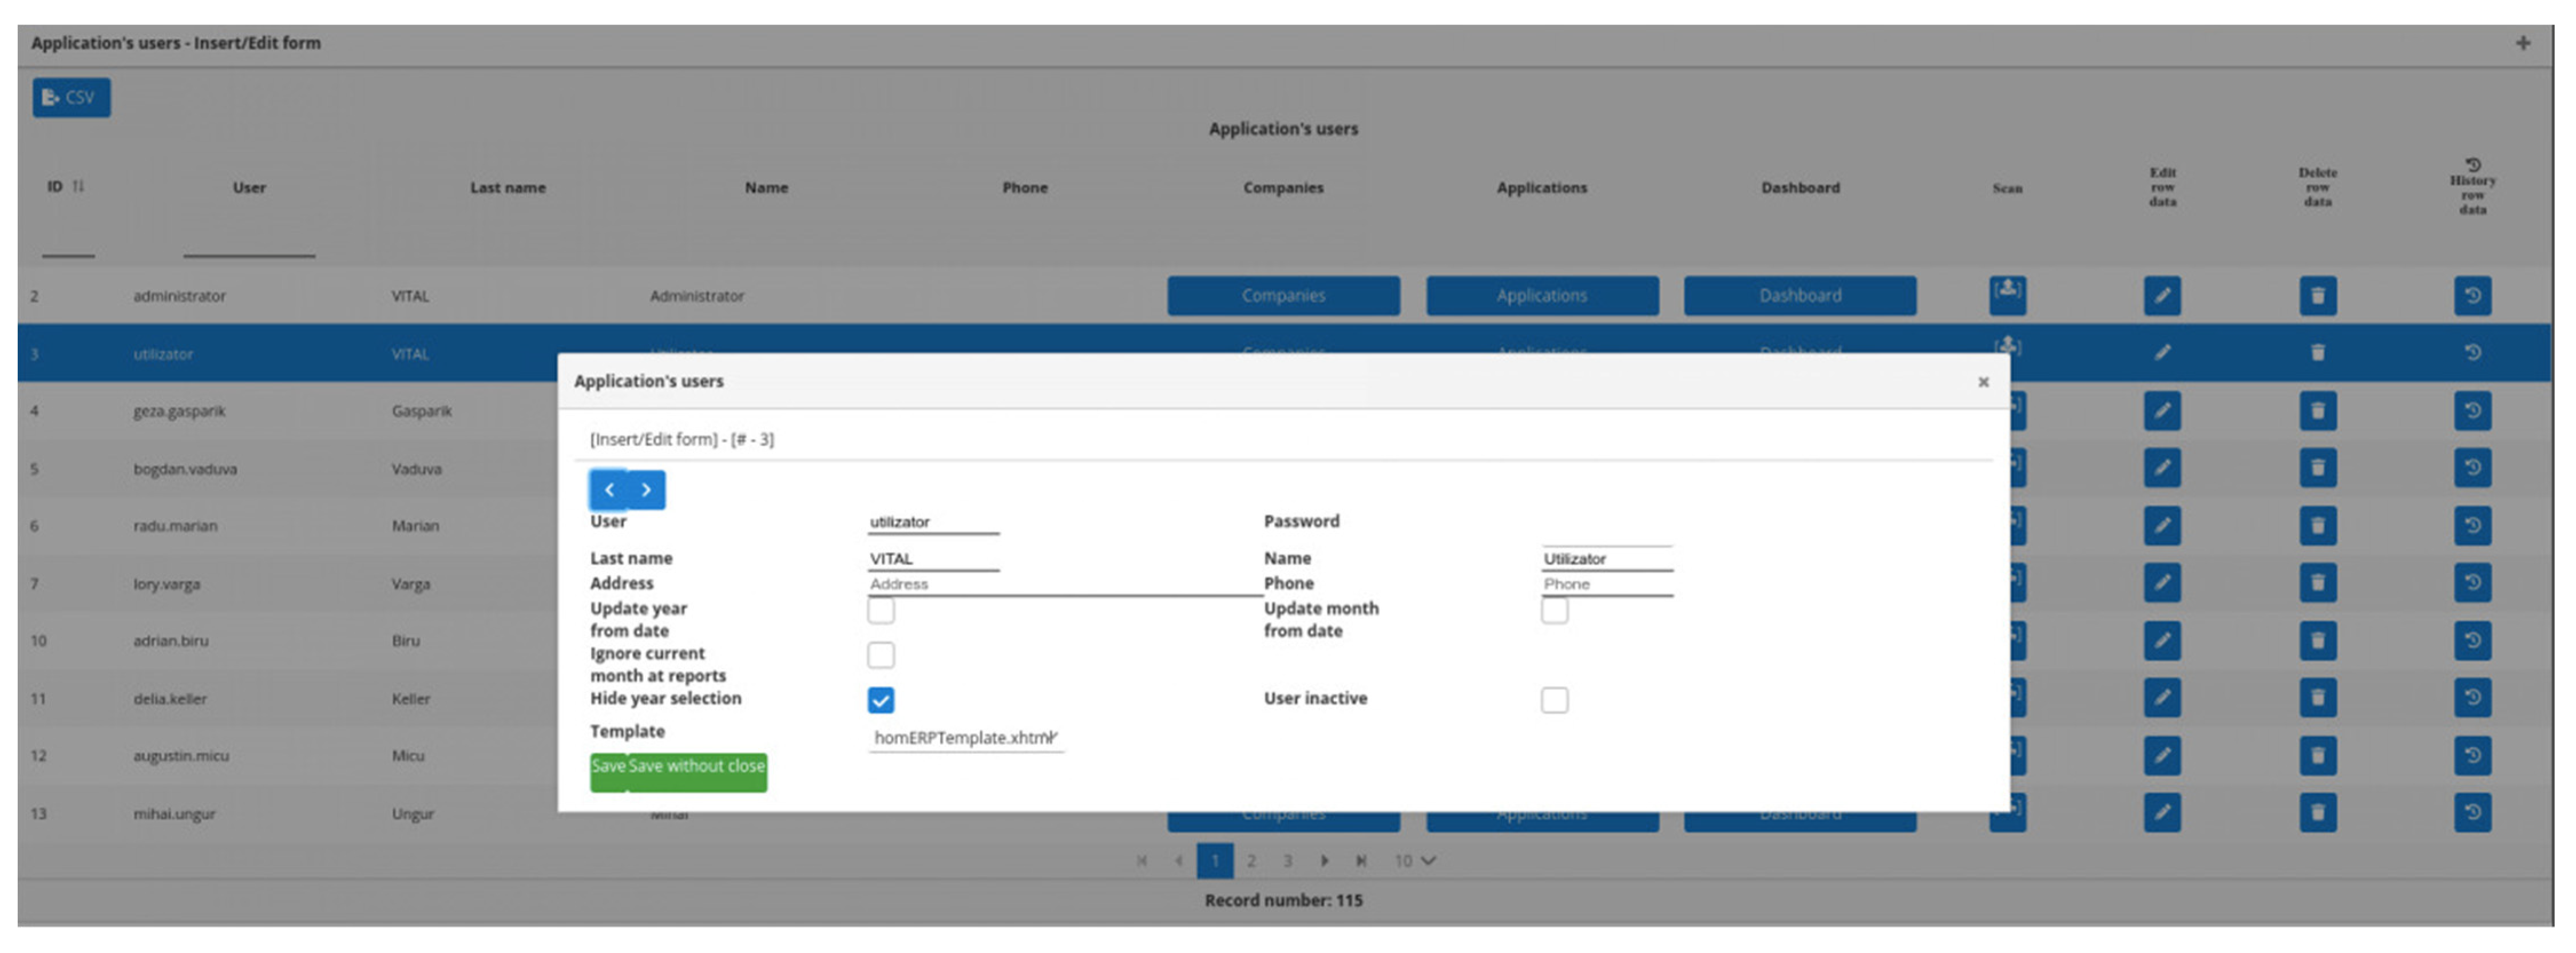Sort table by ID column arrows
The image size is (2576, 953).
coord(78,187)
